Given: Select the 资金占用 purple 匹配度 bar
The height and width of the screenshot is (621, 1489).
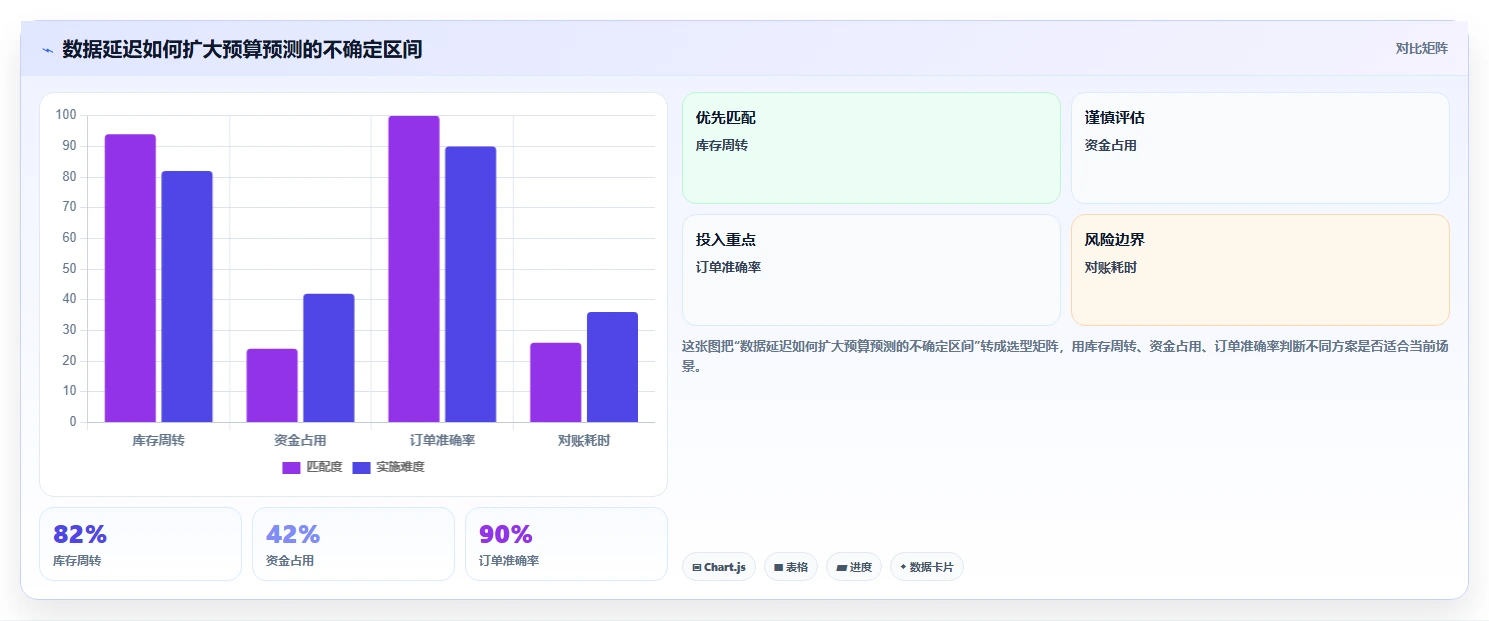Looking at the screenshot, I should [272, 385].
